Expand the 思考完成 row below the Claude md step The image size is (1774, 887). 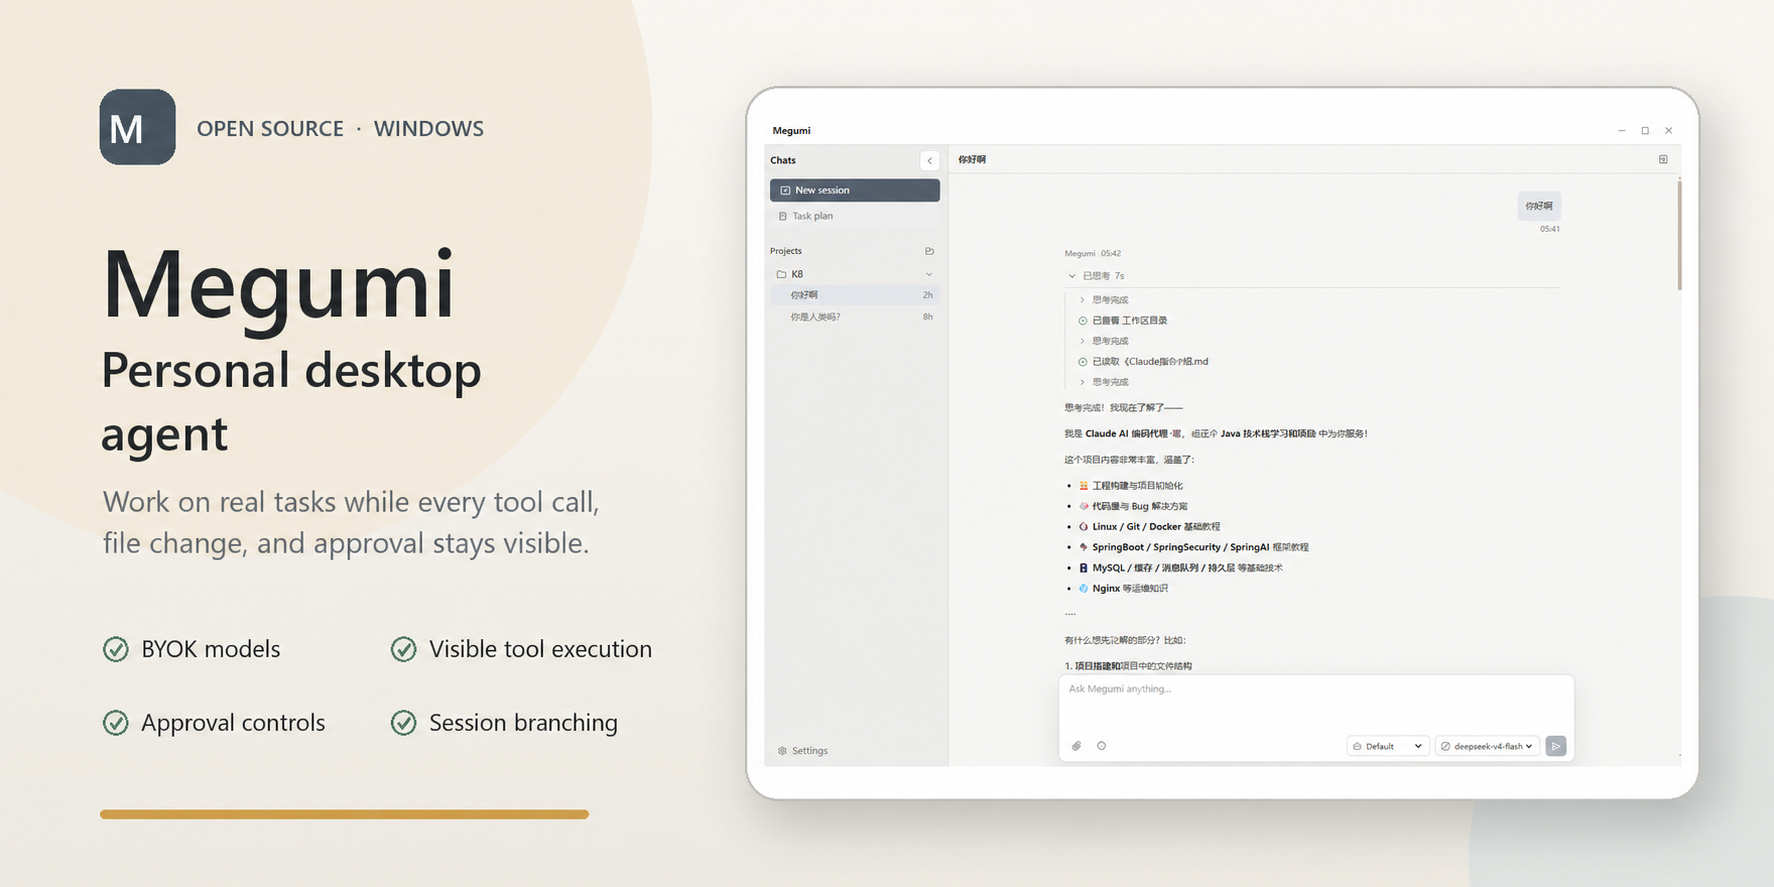(x=1104, y=382)
